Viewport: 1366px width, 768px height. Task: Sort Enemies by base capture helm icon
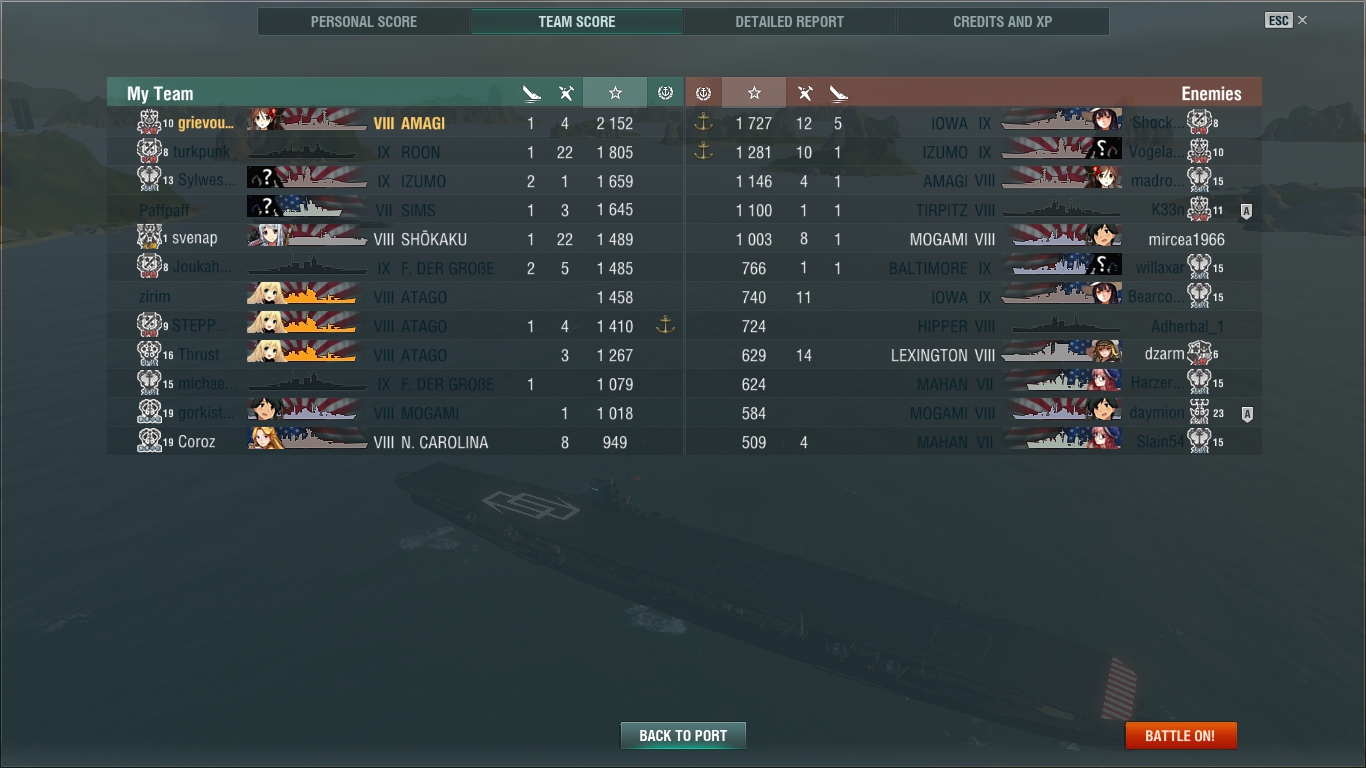coord(703,93)
